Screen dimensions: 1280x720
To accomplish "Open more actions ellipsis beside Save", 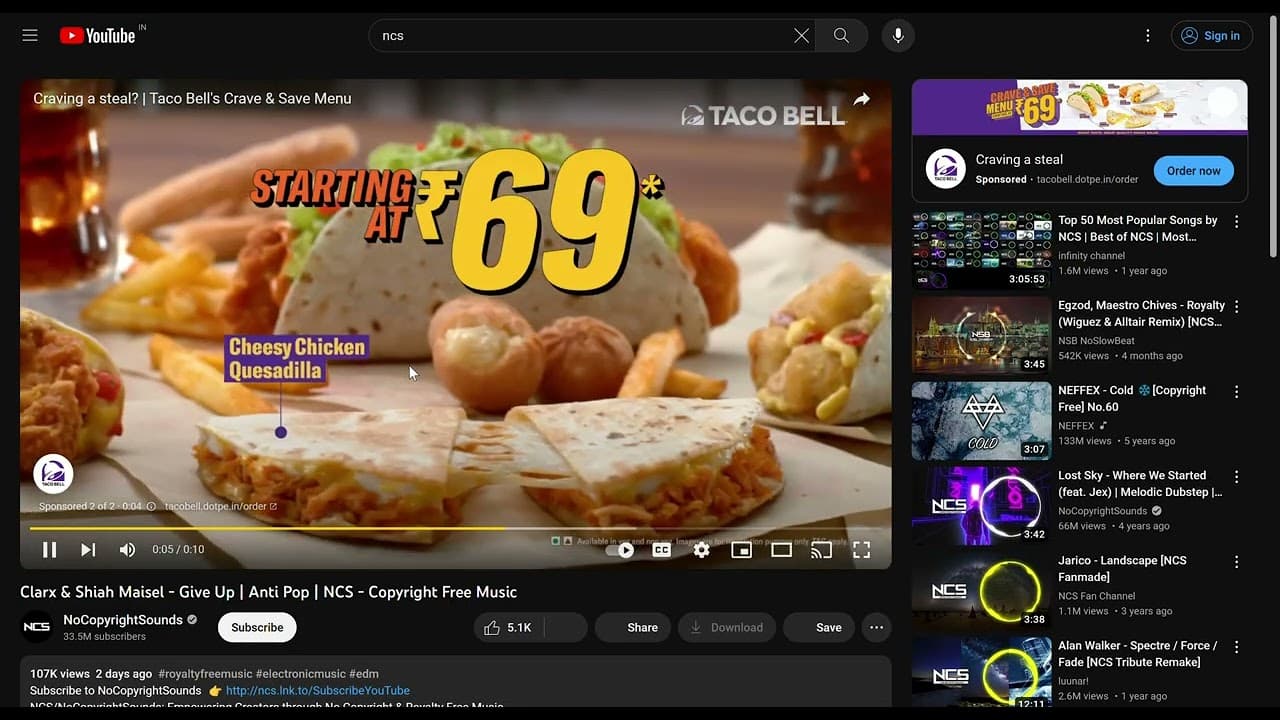I will [876, 627].
